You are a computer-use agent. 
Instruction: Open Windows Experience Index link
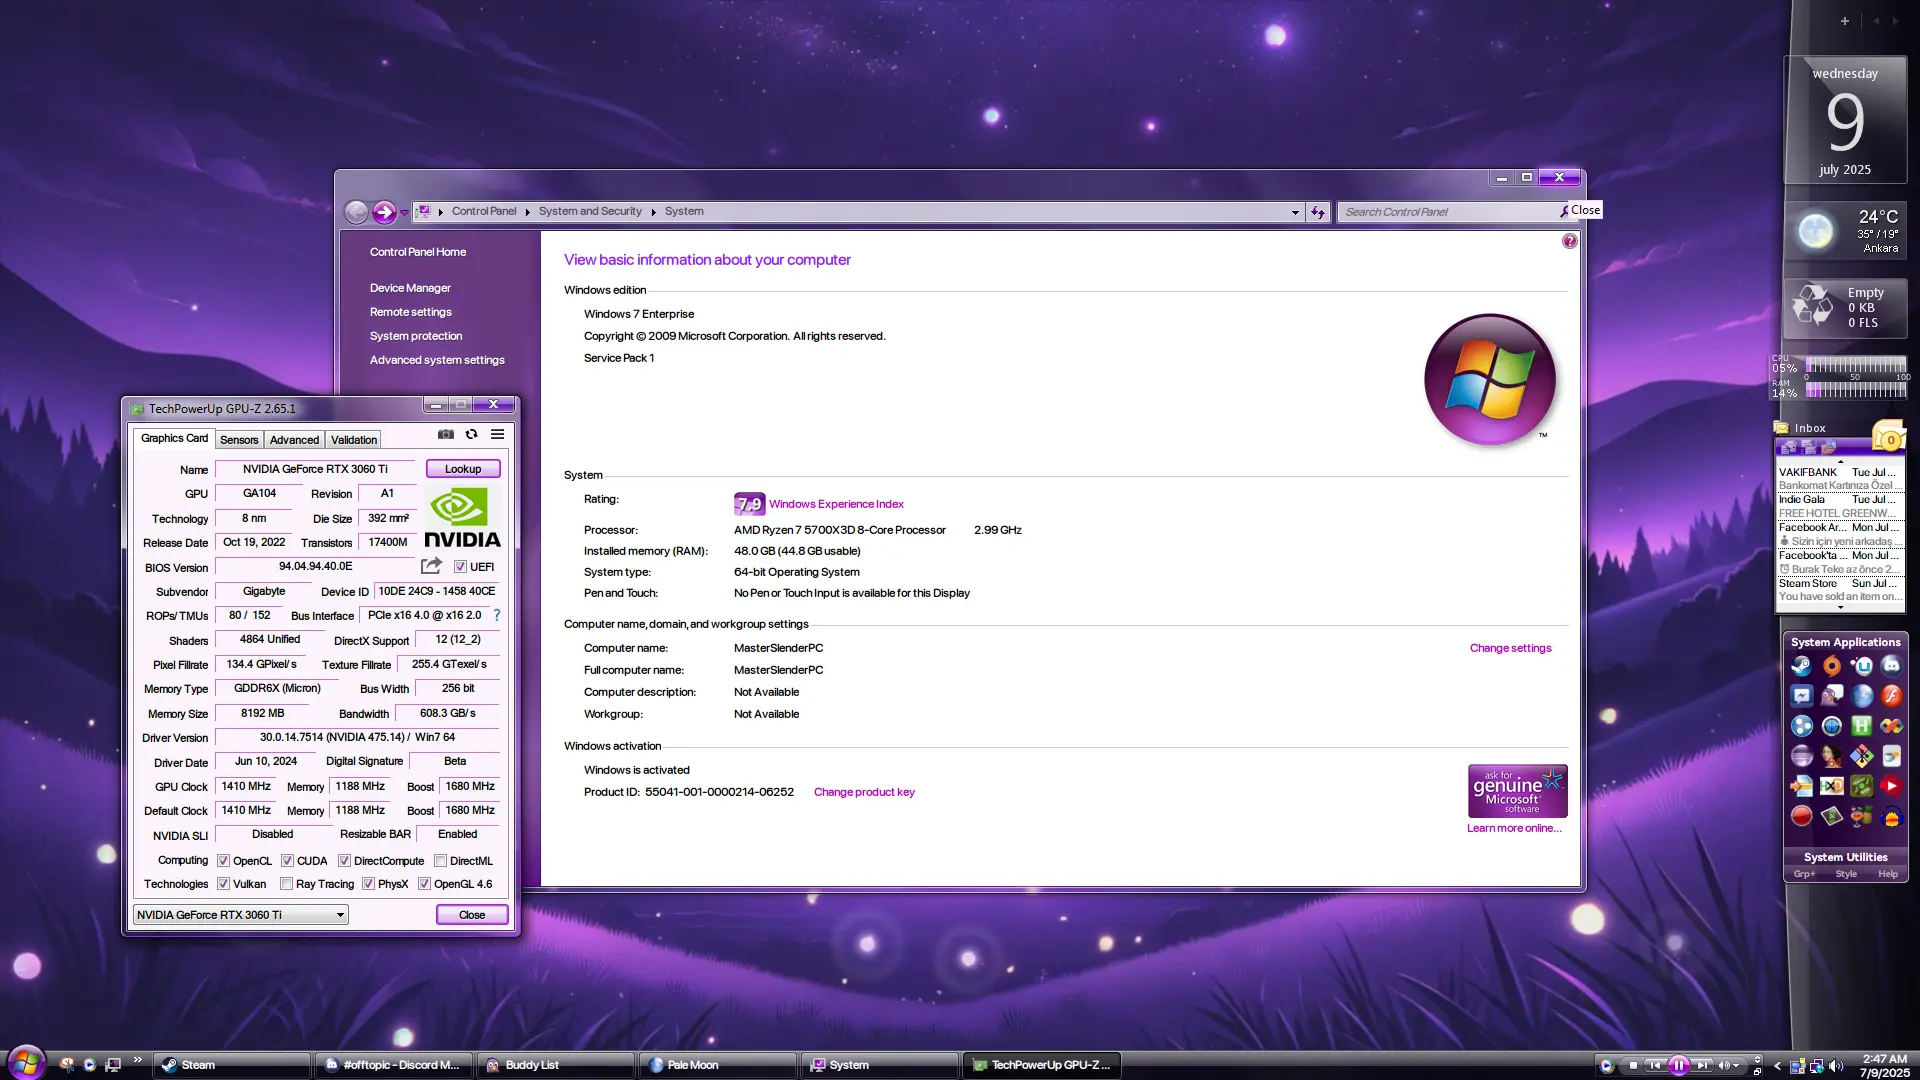click(836, 504)
